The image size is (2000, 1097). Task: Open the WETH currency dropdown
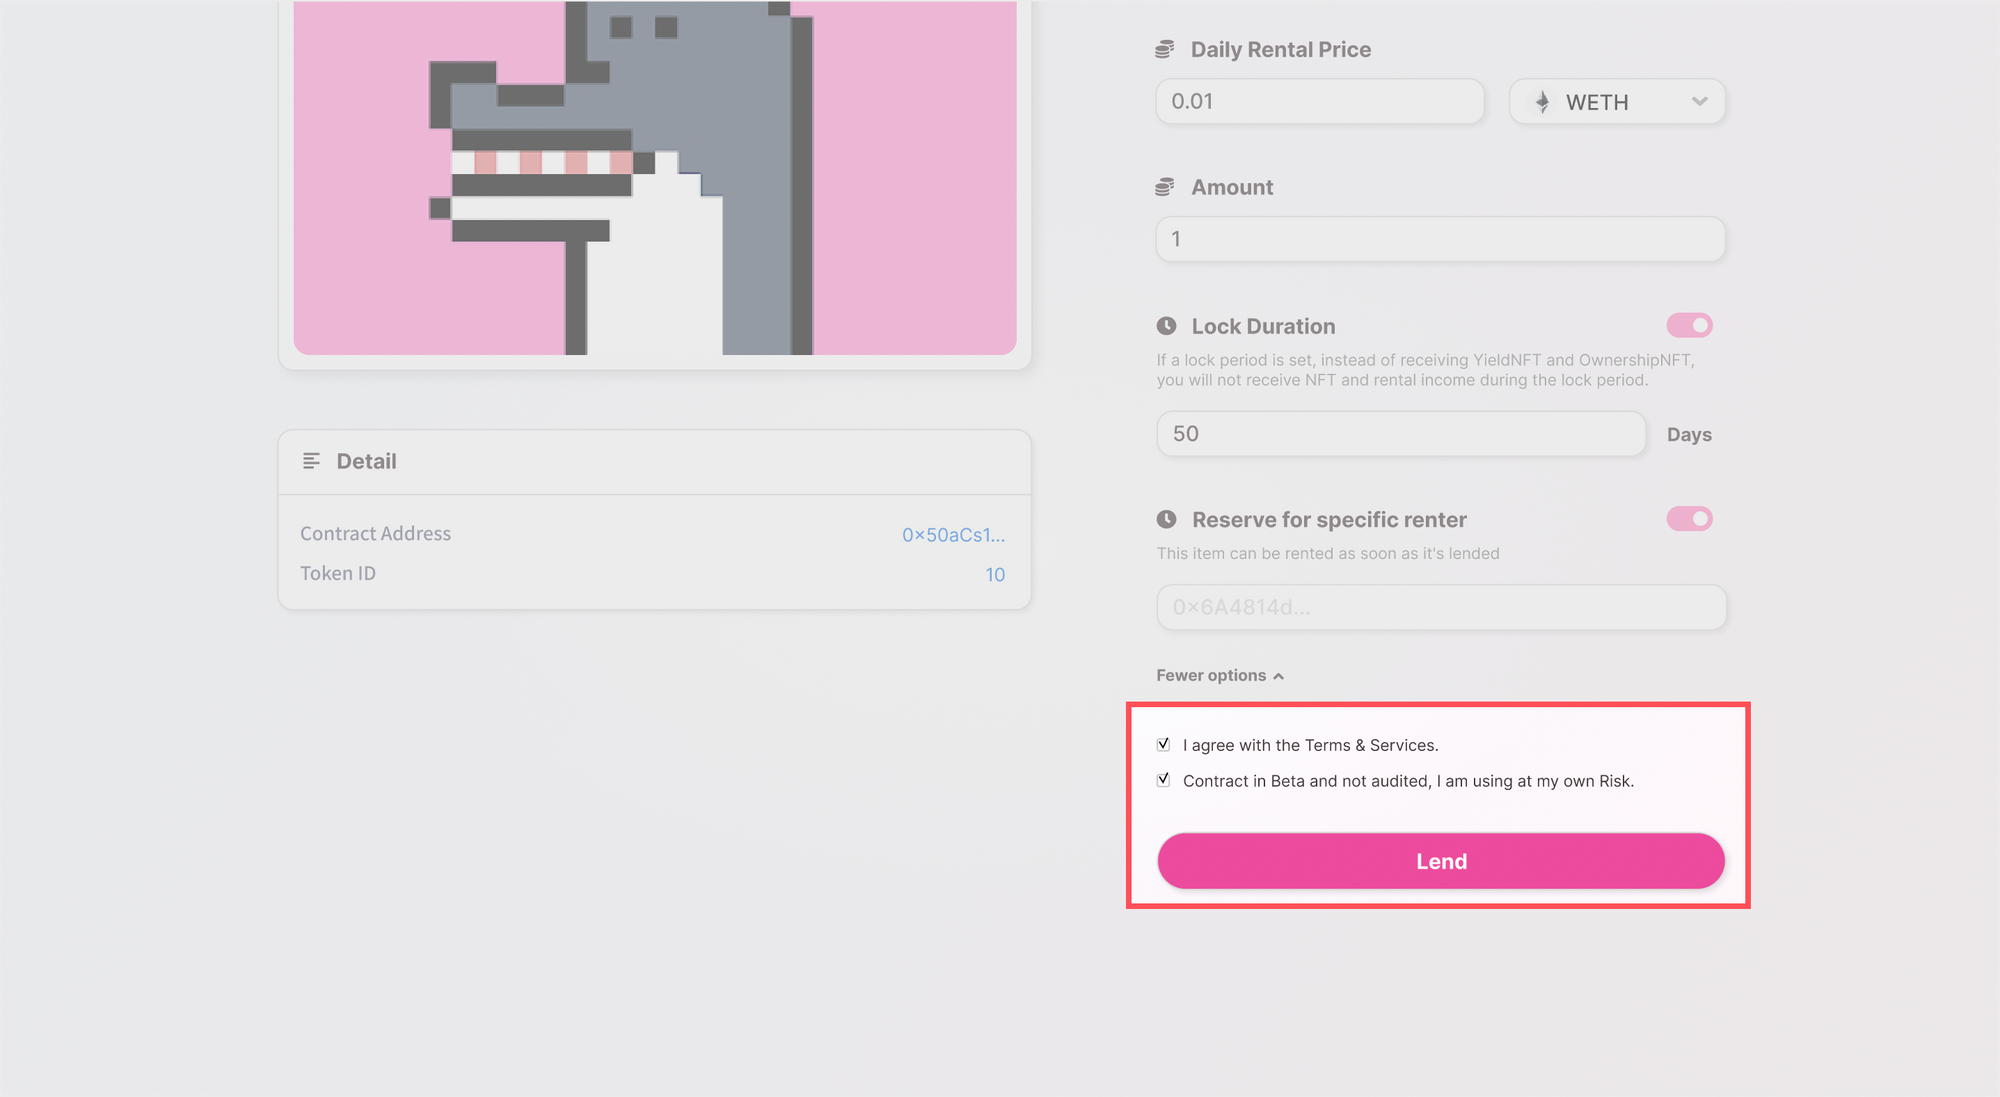(1617, 102)
